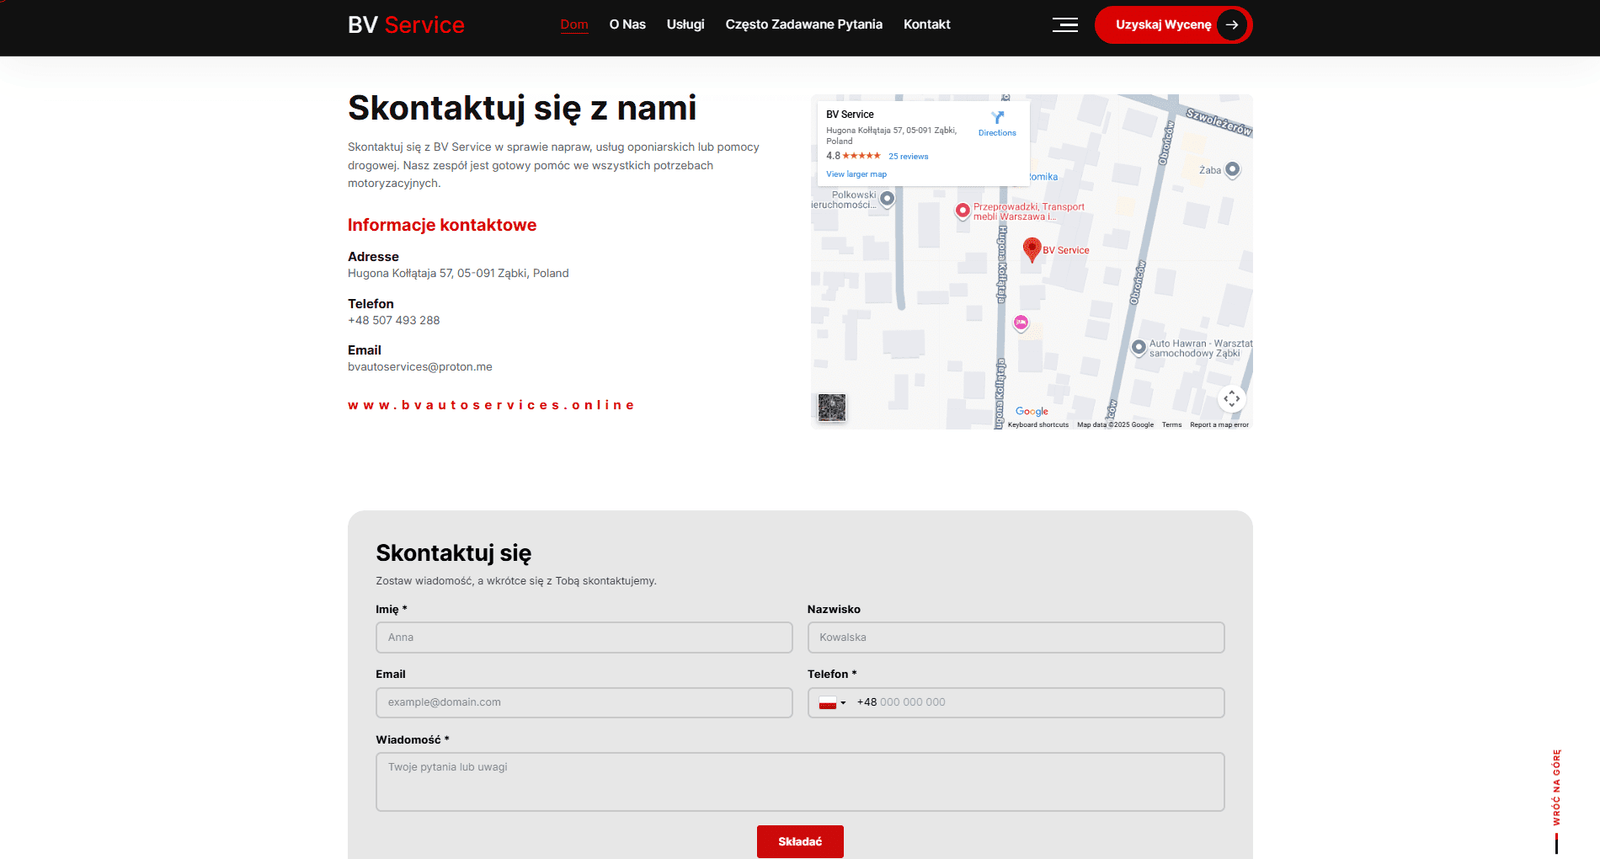The image size is (1600, 859).
Task: Open the 25 reviews link
Action: point(908,156)
